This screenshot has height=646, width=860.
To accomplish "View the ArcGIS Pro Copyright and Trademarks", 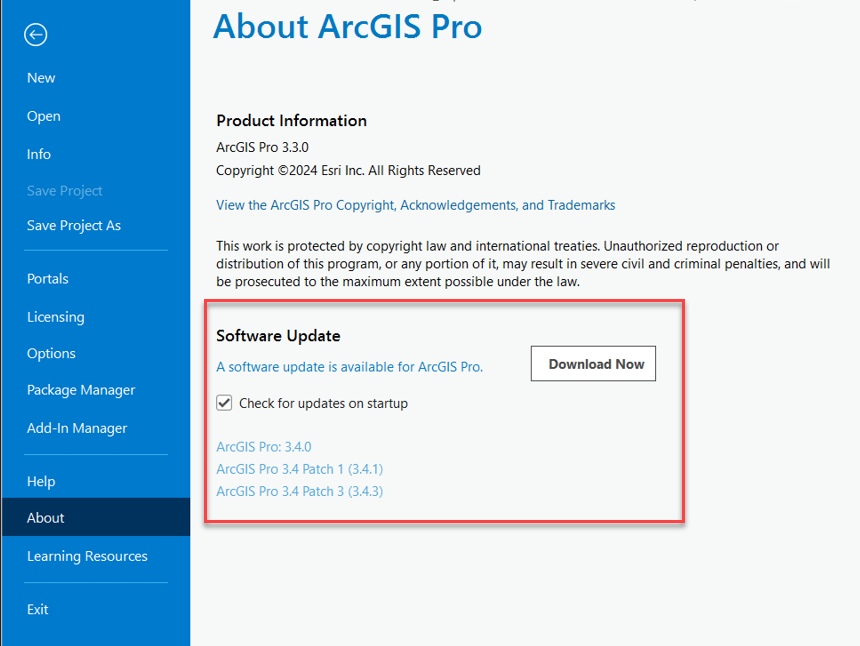I will [415, 205].
